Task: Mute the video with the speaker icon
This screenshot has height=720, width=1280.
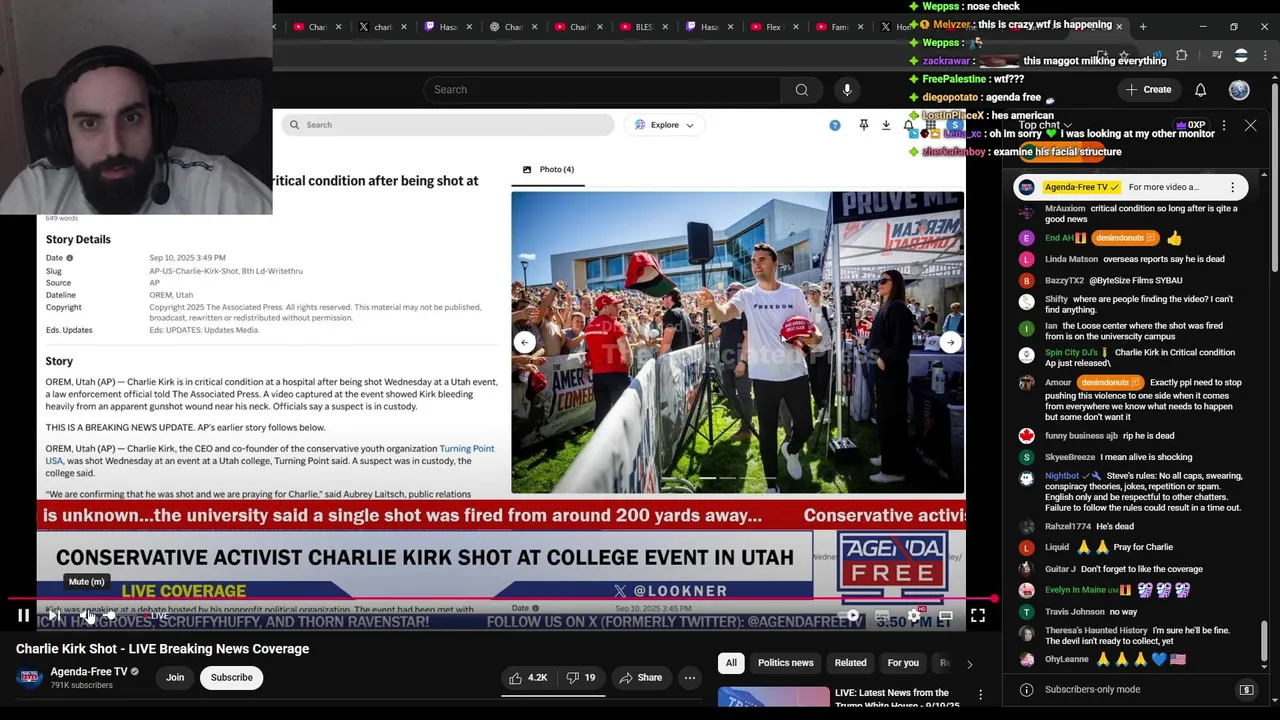Action: tap(88, 616)
